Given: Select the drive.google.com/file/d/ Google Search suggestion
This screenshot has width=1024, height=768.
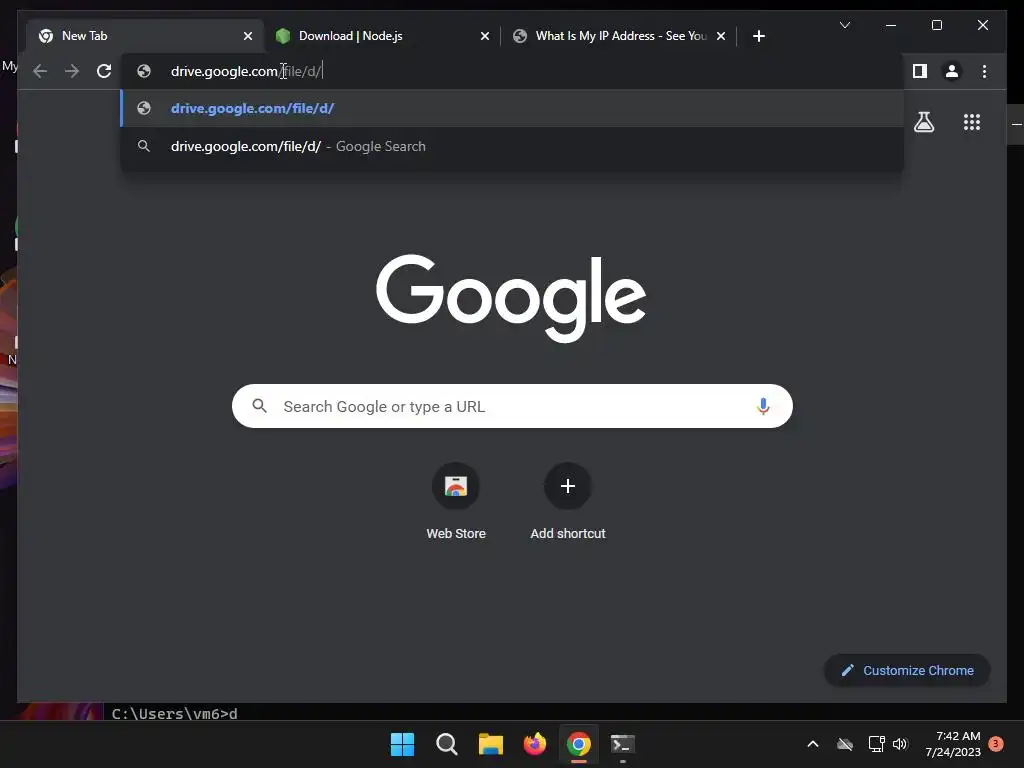Looking at the screenshot, I should tap(513, 146).
